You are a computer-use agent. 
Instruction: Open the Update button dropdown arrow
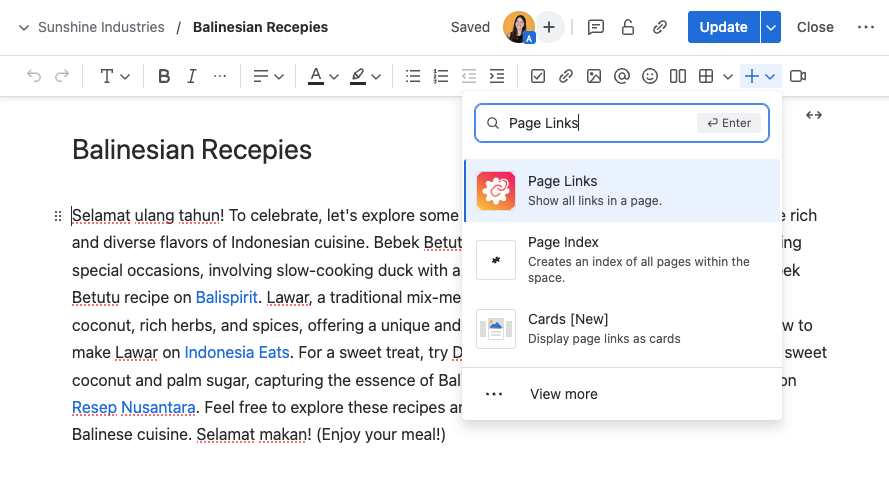(770, 27)
